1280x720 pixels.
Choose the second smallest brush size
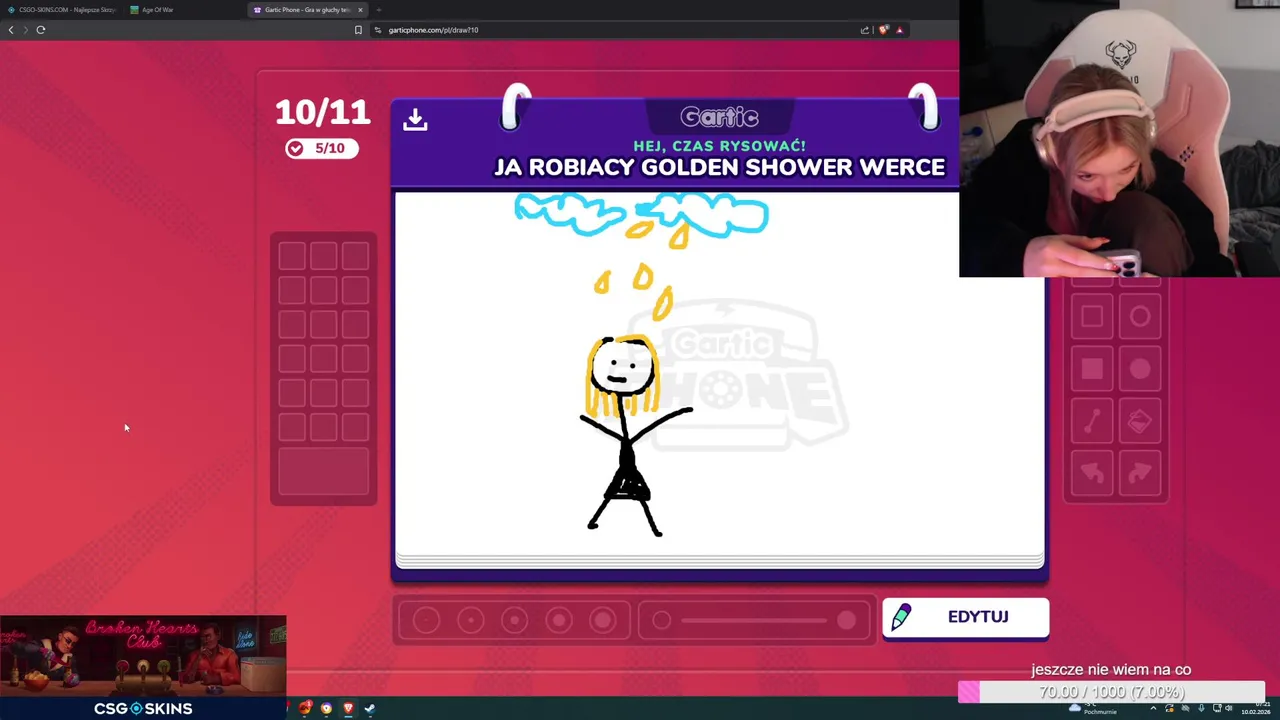(x=470, y=621)
